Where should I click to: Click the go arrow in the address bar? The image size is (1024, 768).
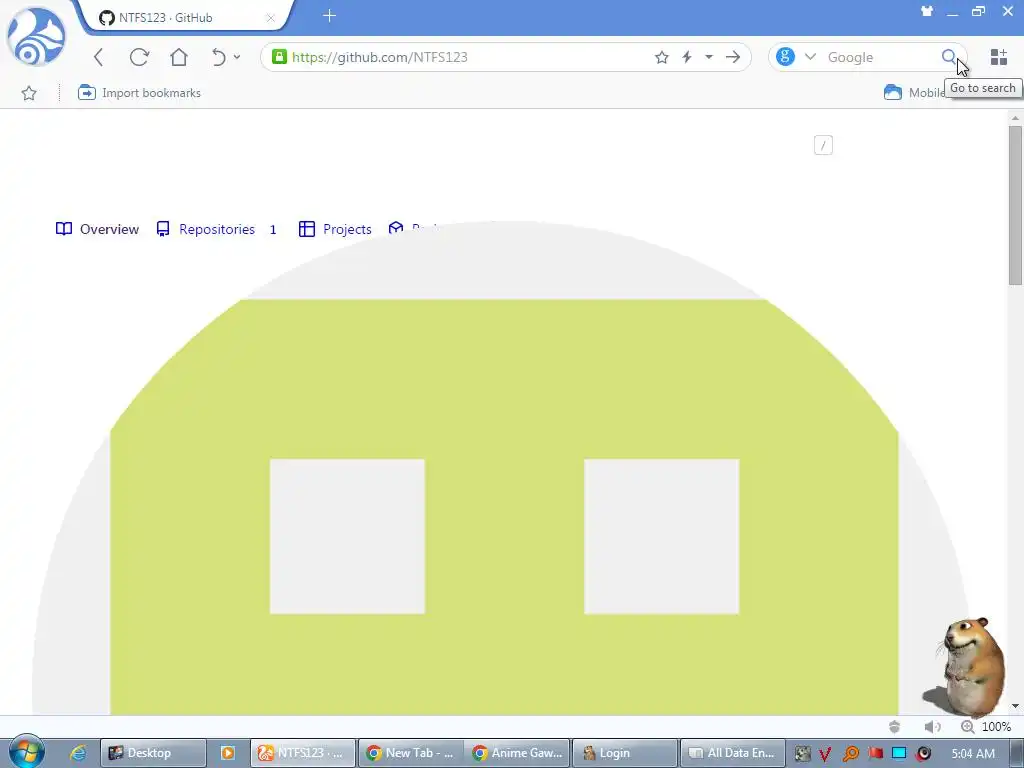point(733,57)
